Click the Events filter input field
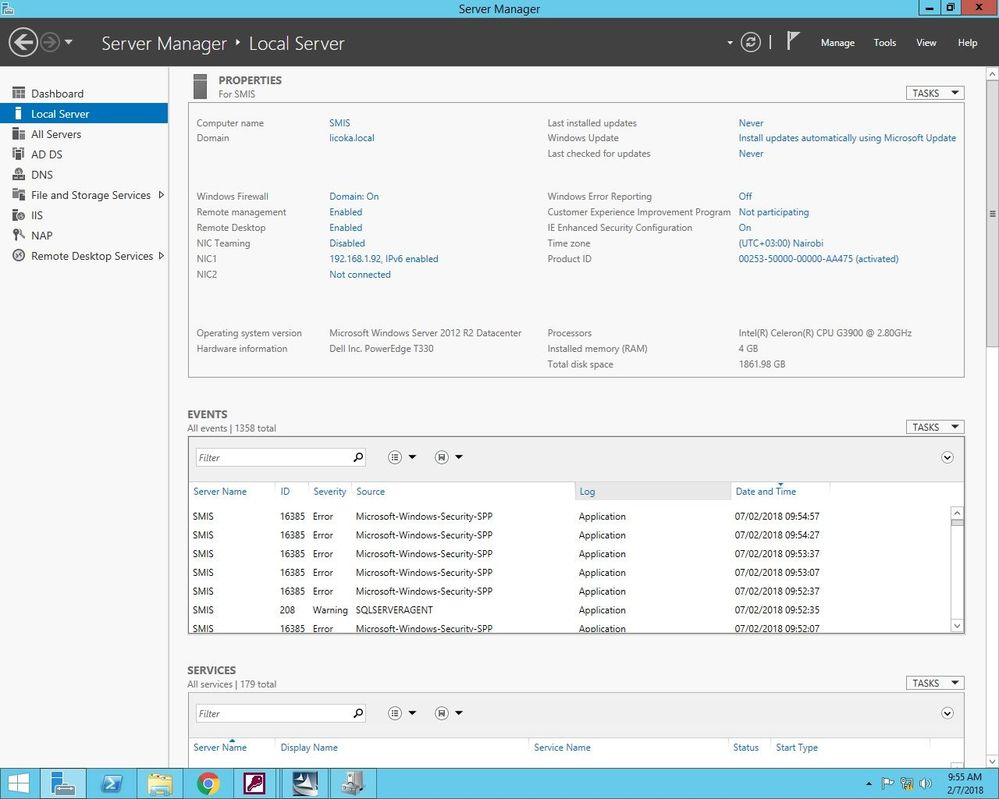The width and height of the screenshot is (999, 799). tap(273, 457)
